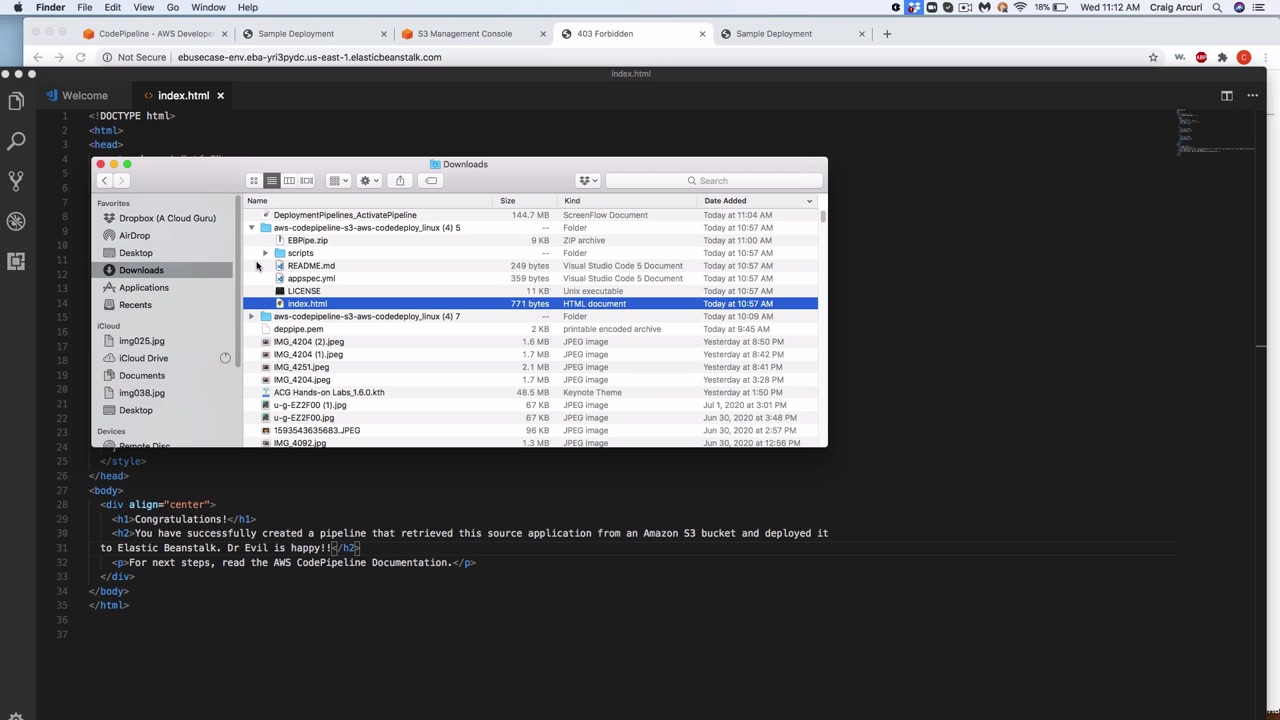The image size is (1280, 720).
Task: Open Finder Action gear dropdown
Action: 368,181
